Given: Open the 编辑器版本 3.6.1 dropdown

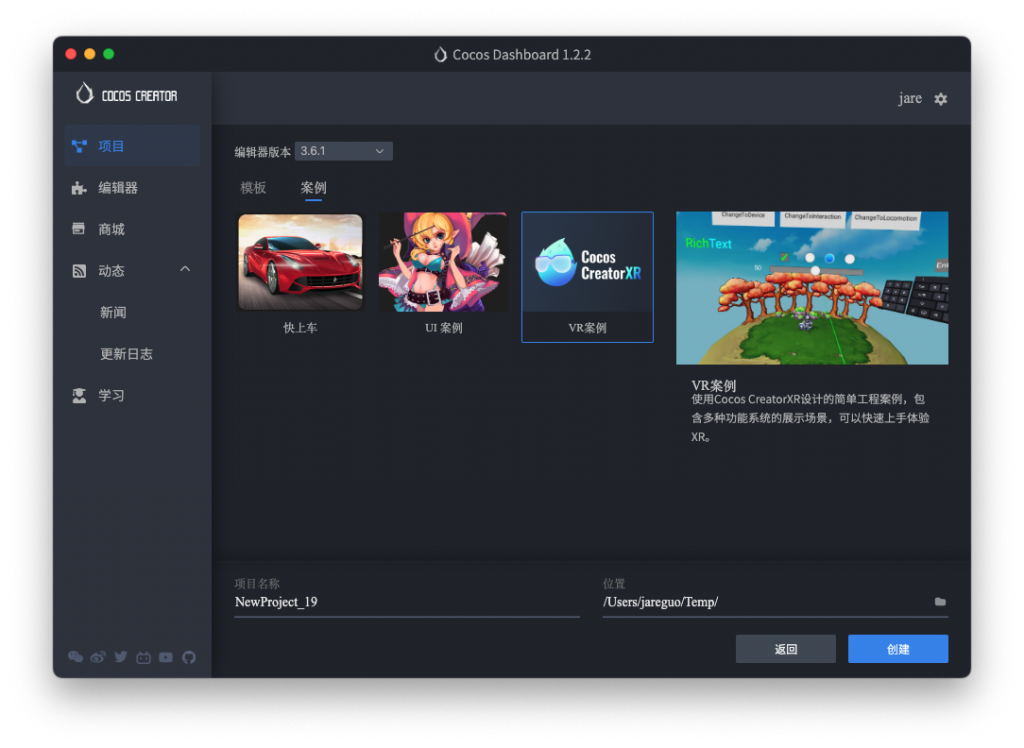Looking at the screenshot, I should (x=344, y=151).
